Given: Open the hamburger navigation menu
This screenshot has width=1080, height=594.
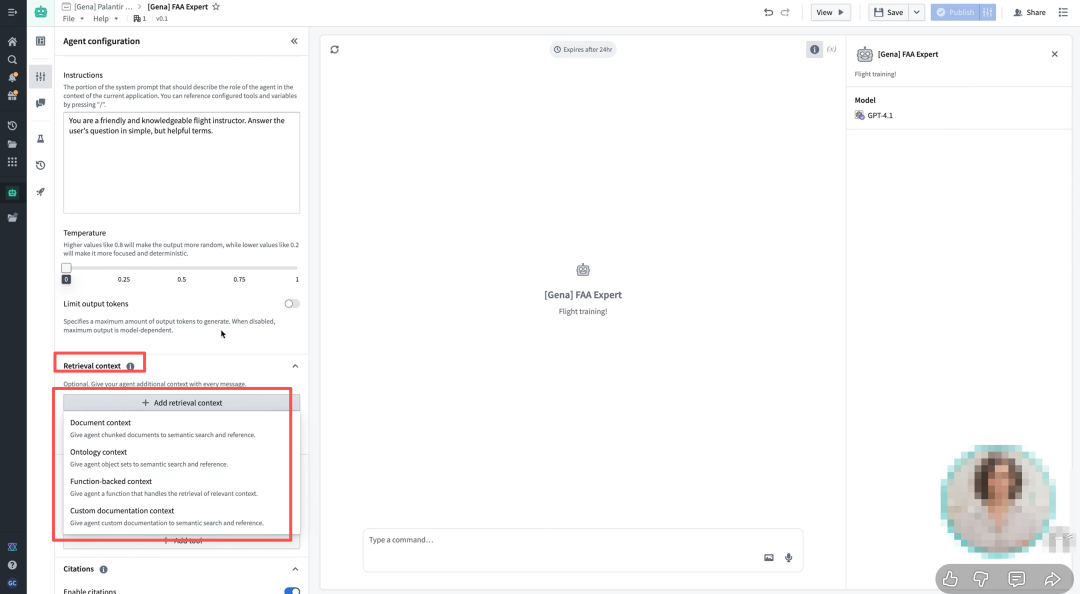Looking at the screenshot, I should pos(12,12).
